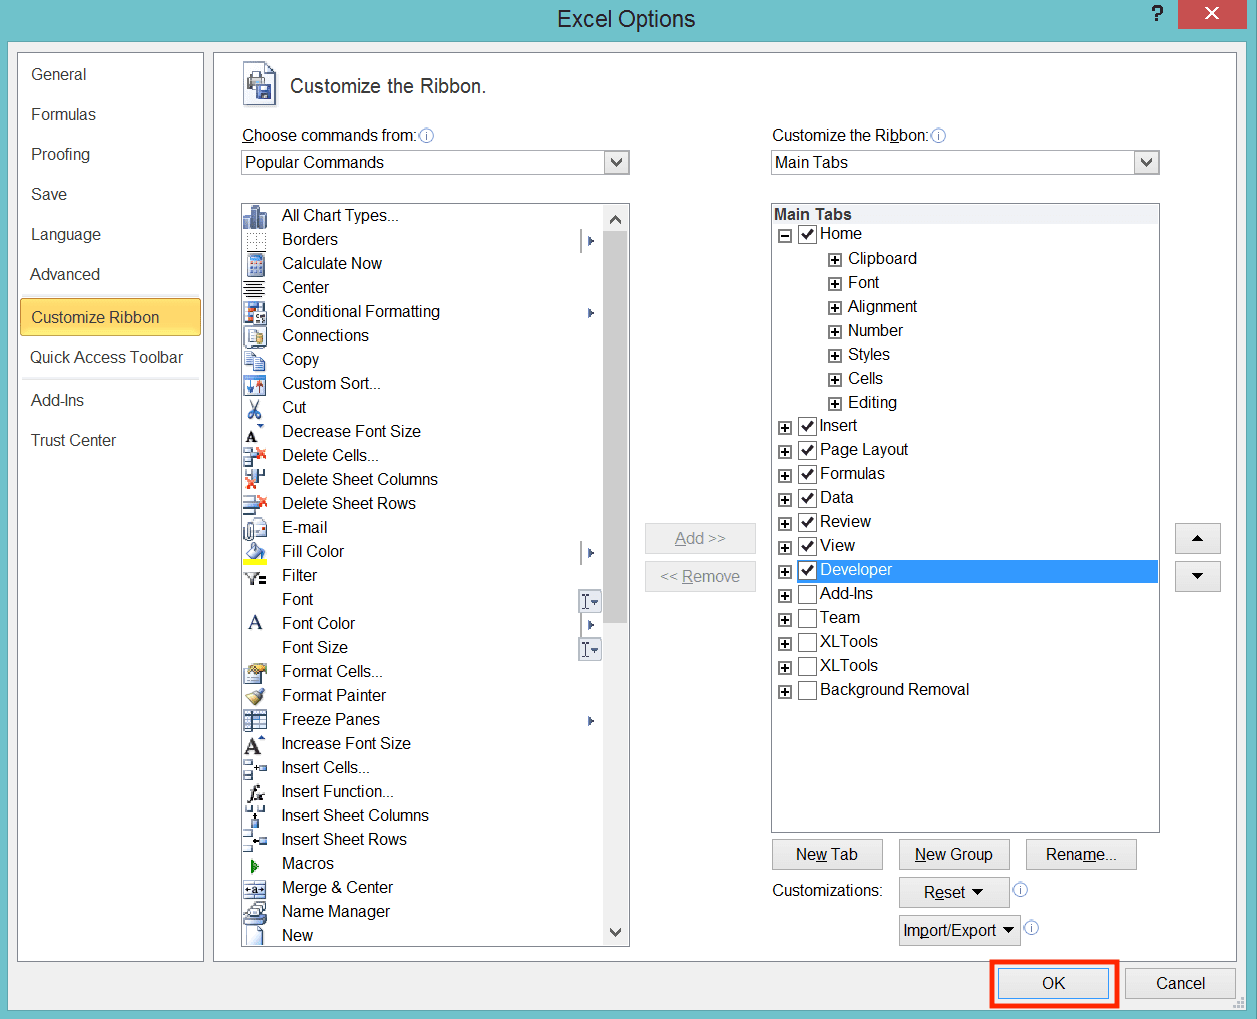1257x1019 pixels.
Task: Click the Delete Cells icon
Action: (x=255, y=456)
